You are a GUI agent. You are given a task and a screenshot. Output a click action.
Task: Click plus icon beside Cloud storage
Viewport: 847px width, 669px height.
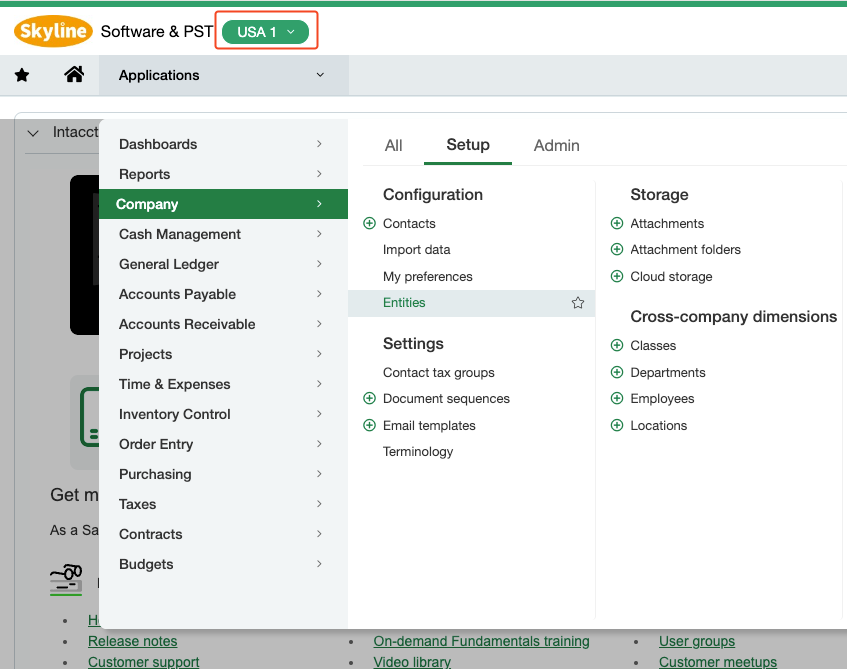(x=617, y=277)
